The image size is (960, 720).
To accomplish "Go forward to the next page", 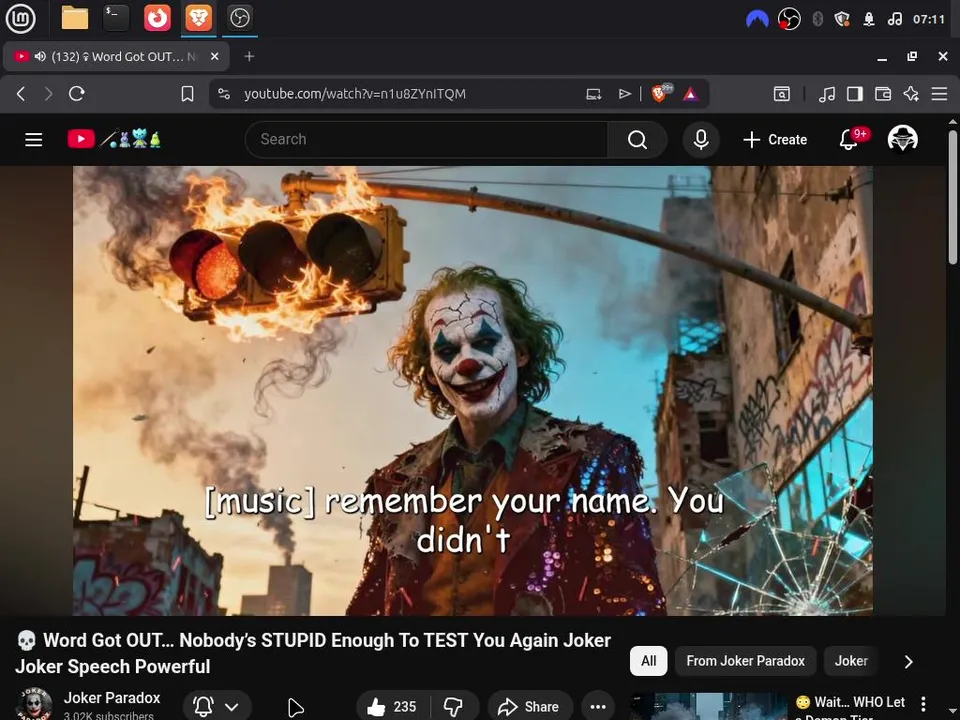I will [x=48, y=94].
